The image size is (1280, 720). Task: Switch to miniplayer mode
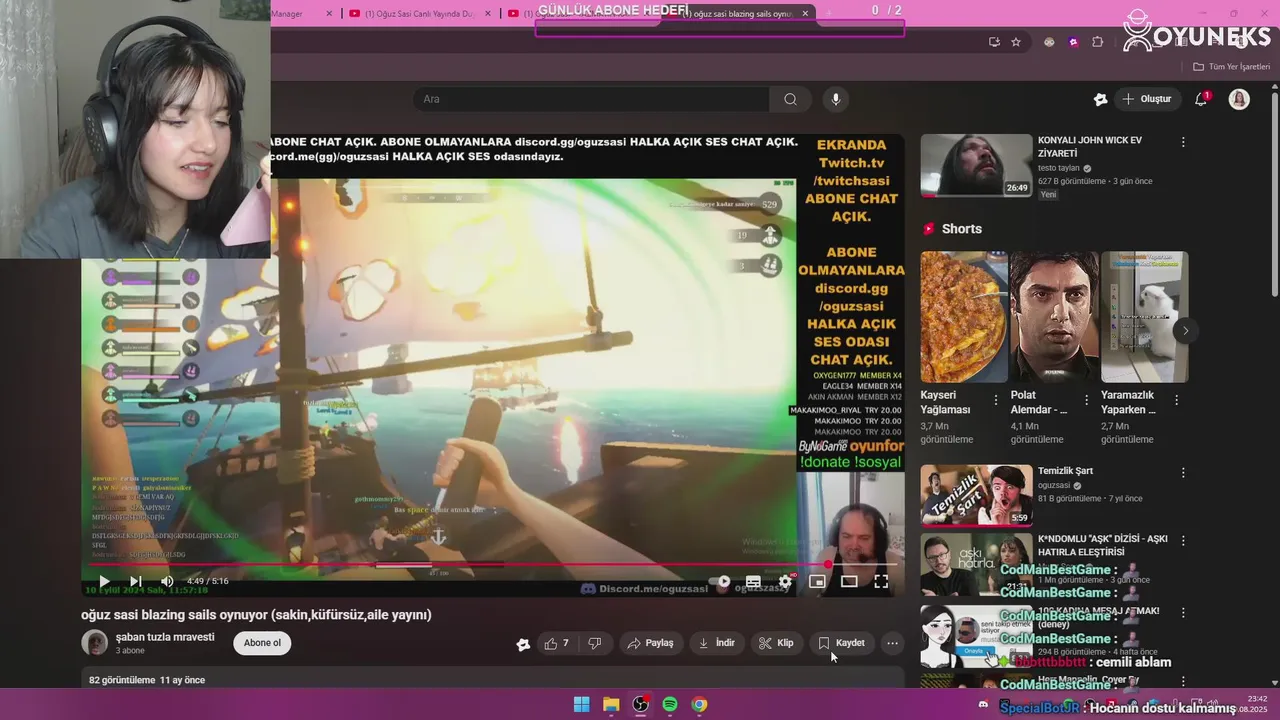point(817,581)
